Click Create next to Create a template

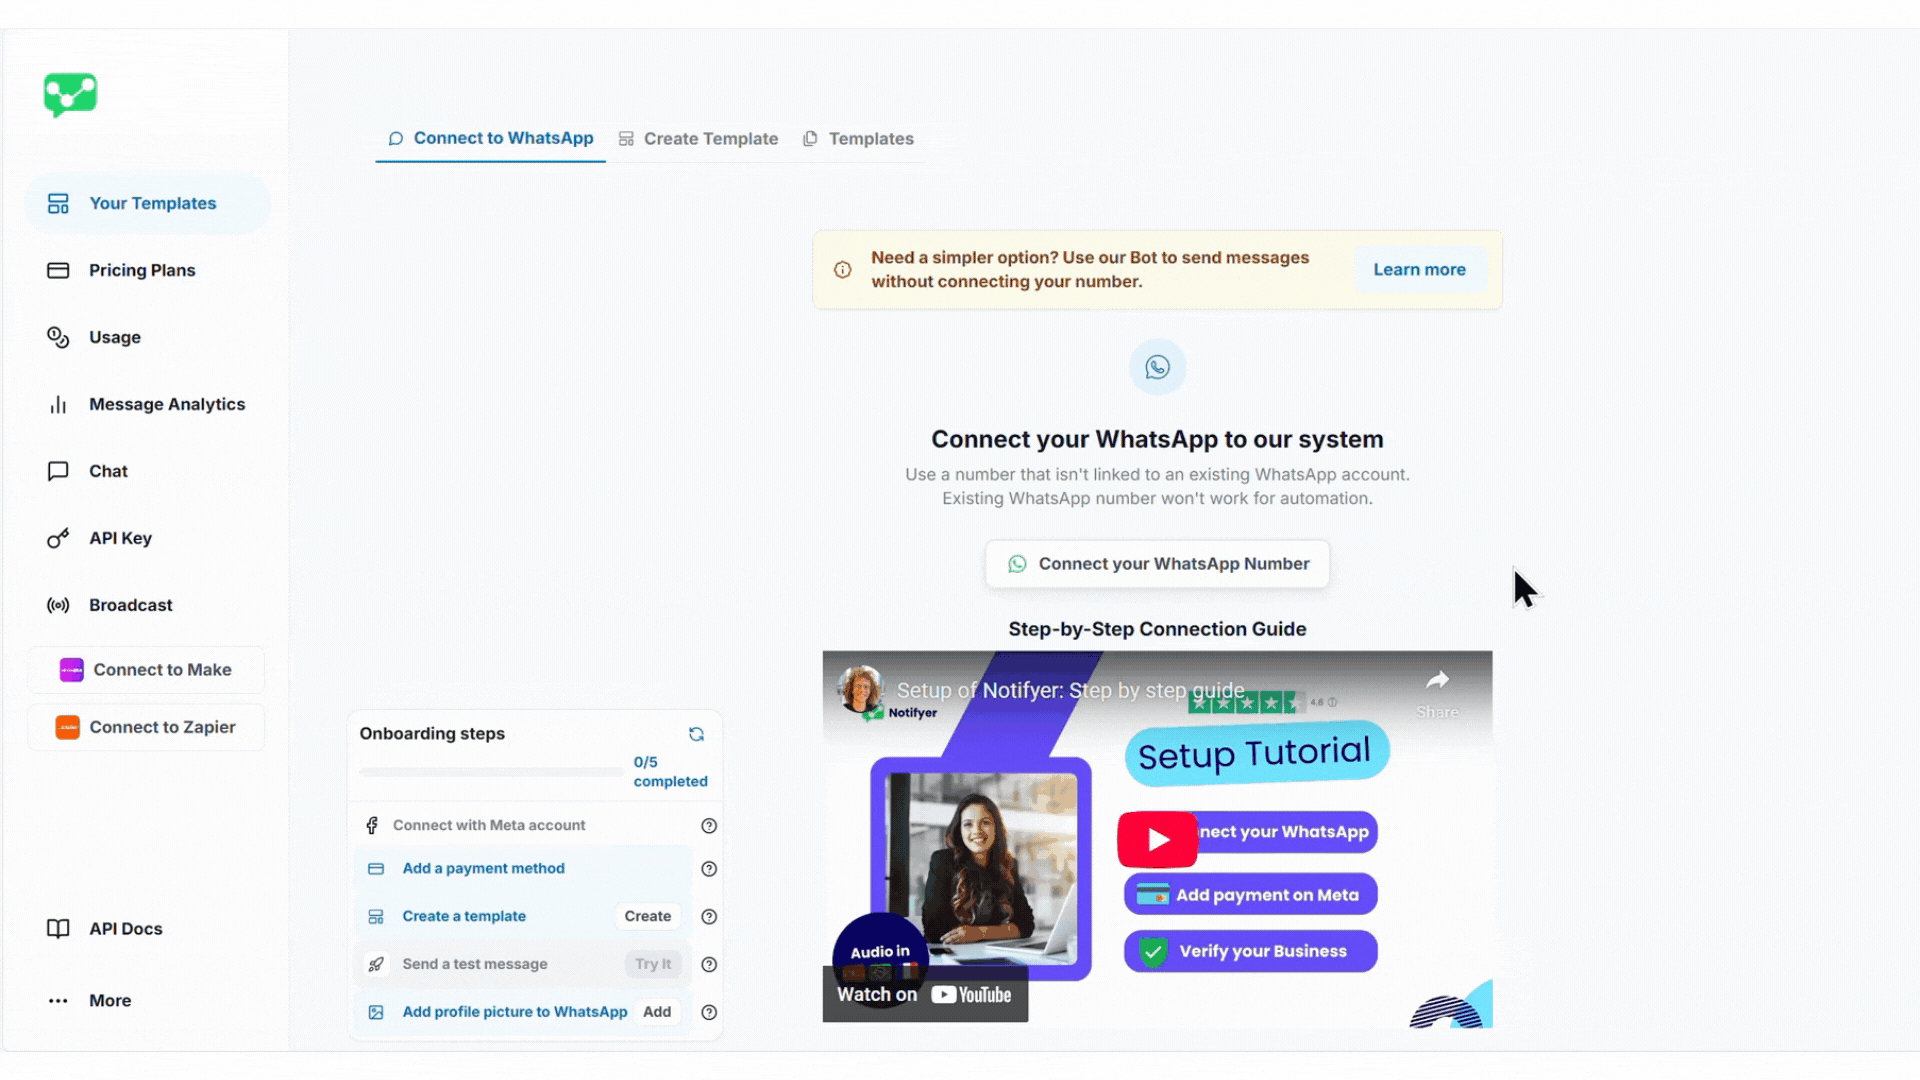pos(647,917)
